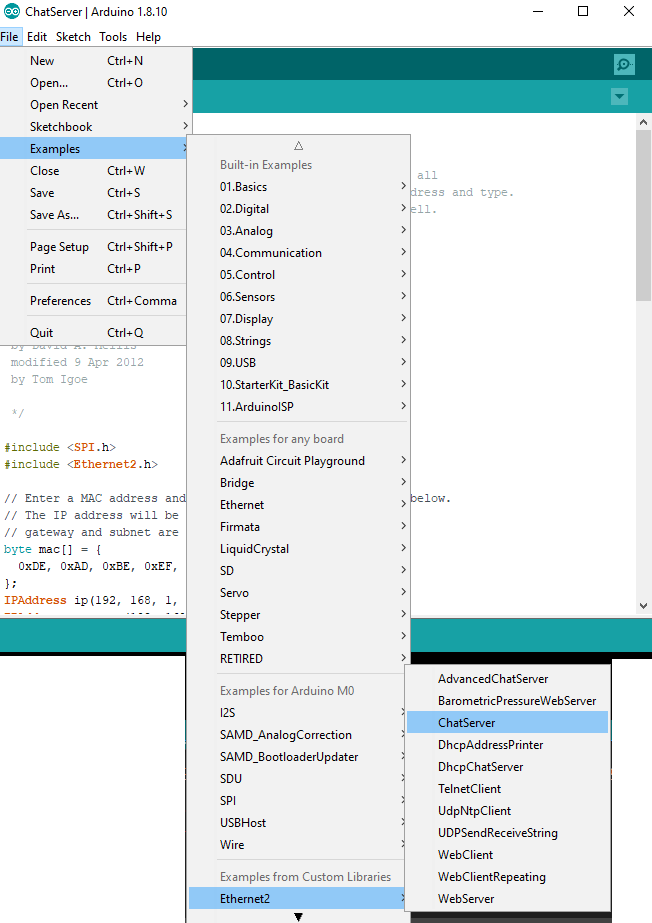Load the DhcpChatServer example
The height and width of the screenshot is (923, 652).
(507, 766)
